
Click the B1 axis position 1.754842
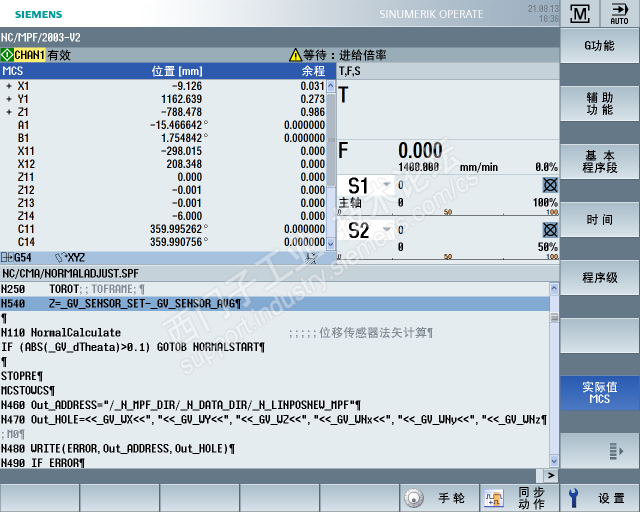(x=184, y=138)
